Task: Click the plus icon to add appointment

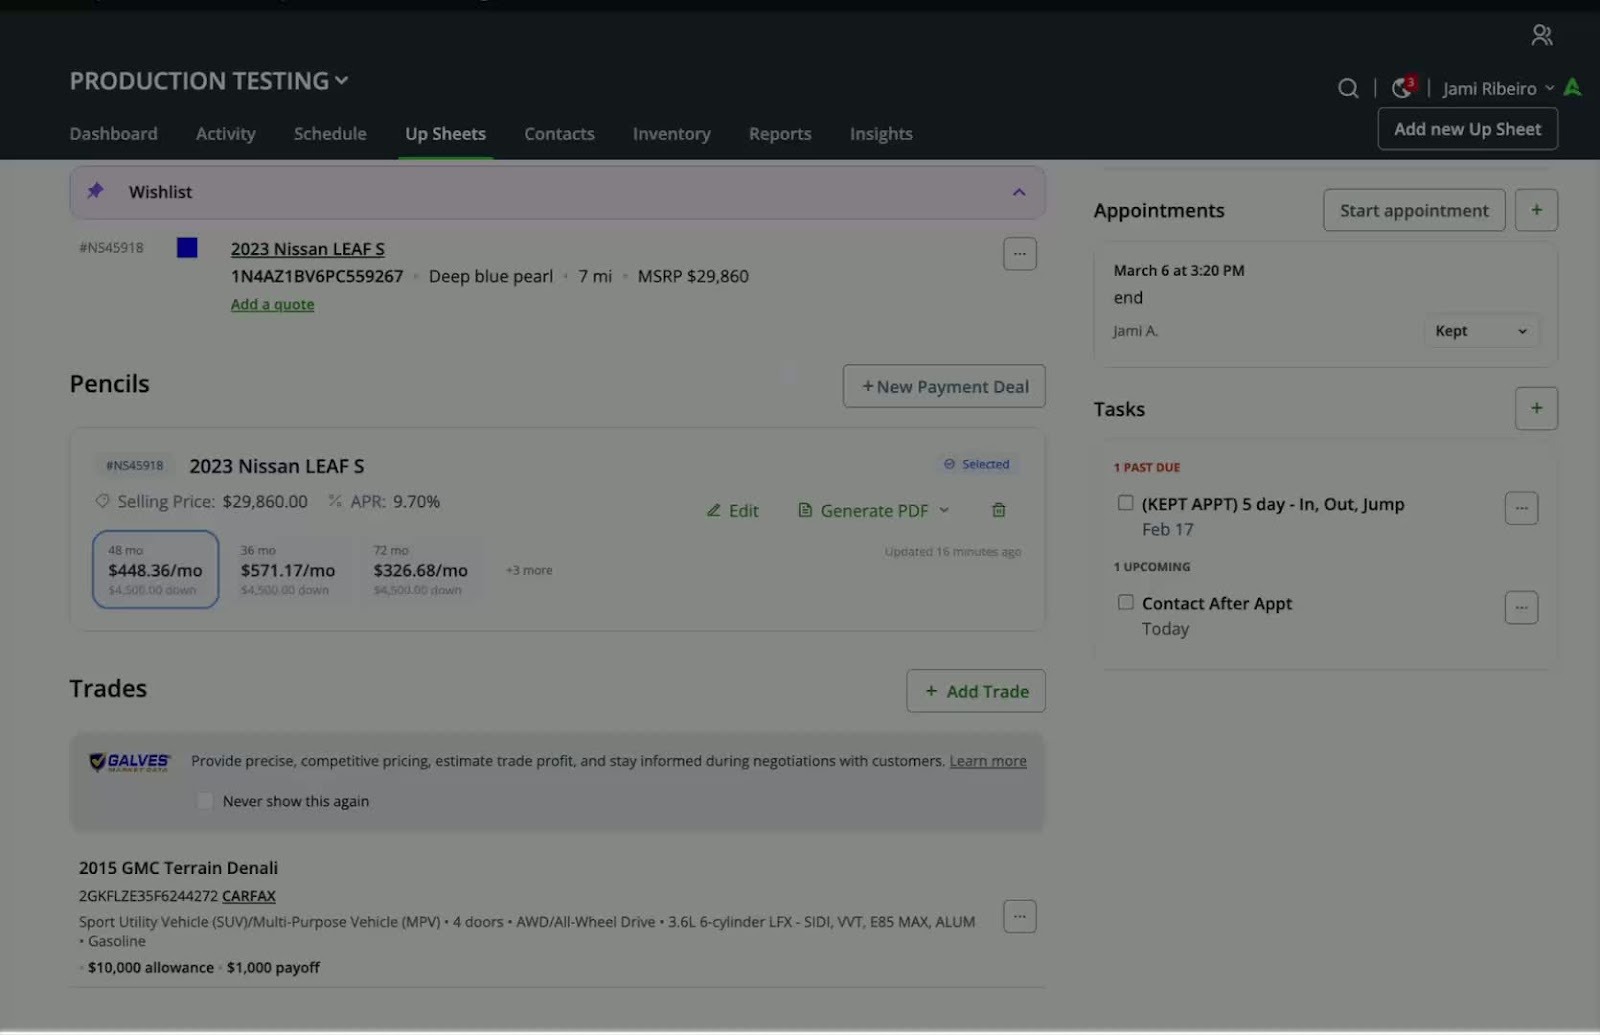Action: click(x=1536, y=211)
